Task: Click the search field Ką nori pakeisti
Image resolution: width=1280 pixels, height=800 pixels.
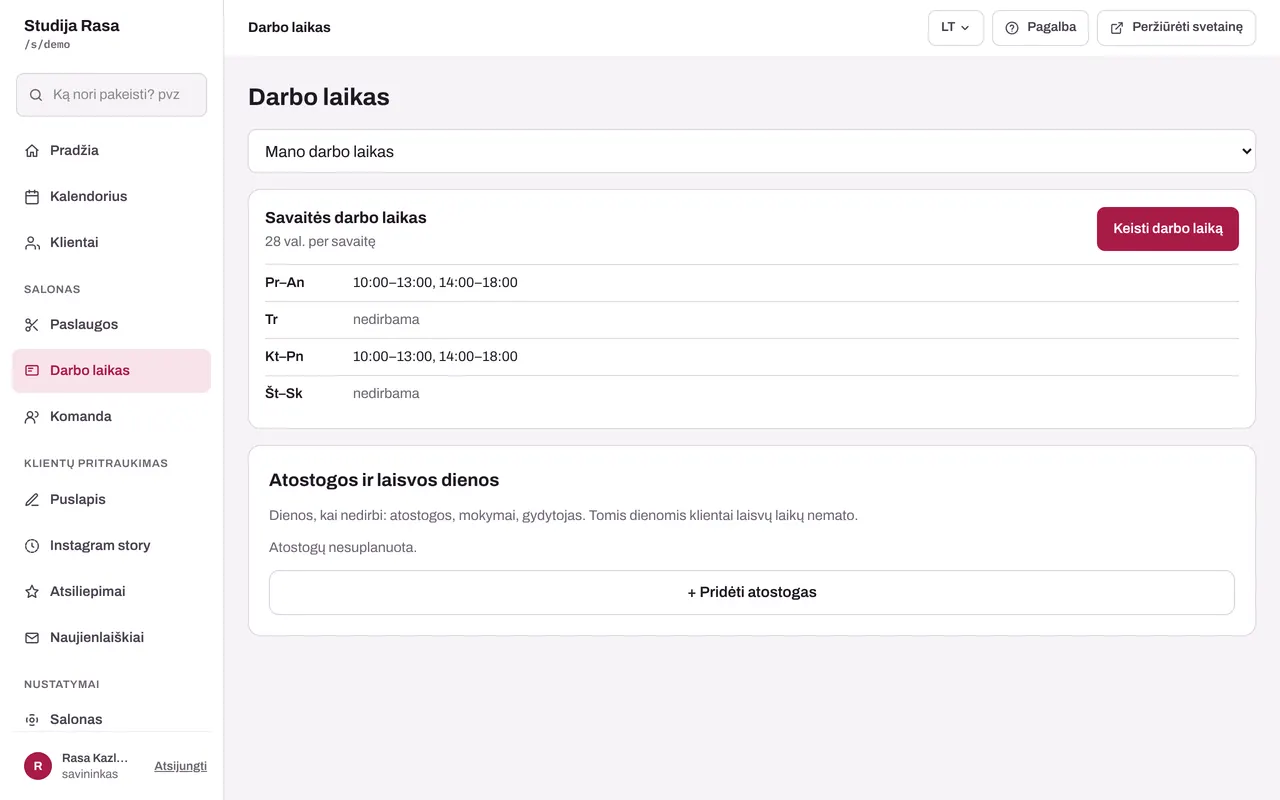Action: (111, 95)
